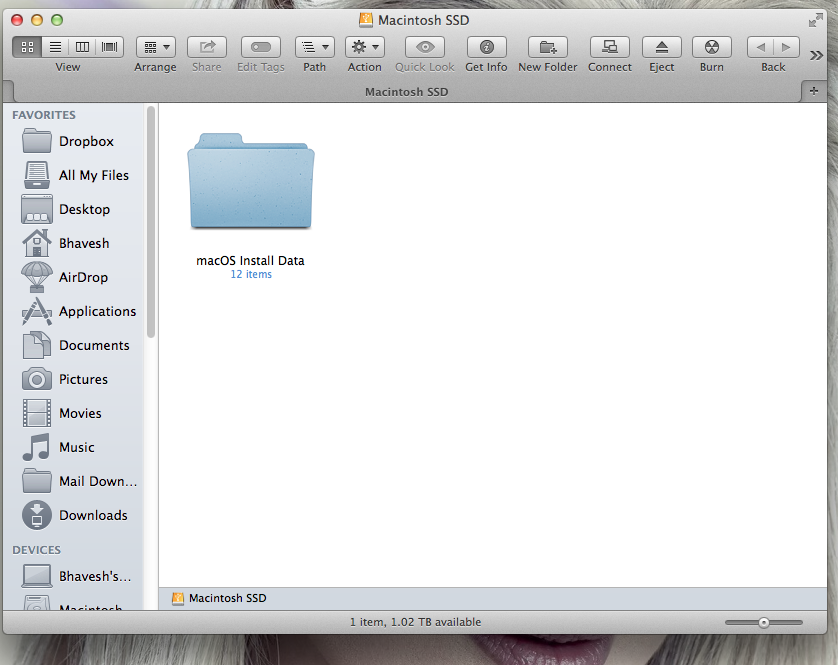Click the Burn disc icon
Screen dimensions: 838x665
pos(712,47)
